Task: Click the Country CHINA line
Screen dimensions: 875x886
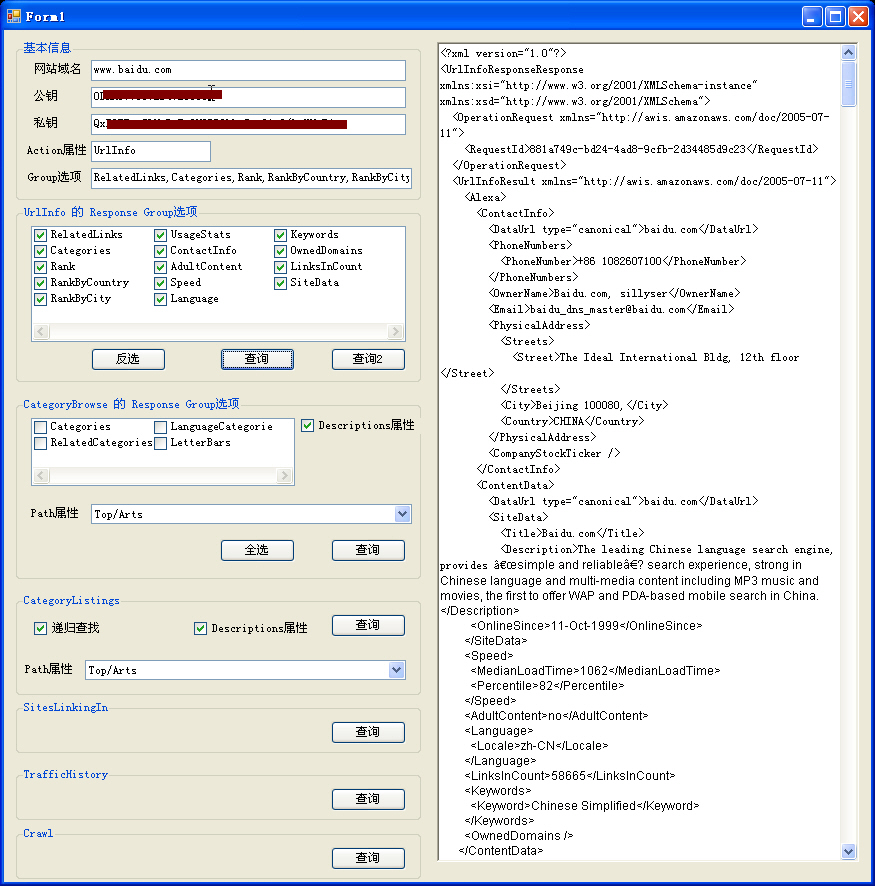Action: [x=572, y=421]
